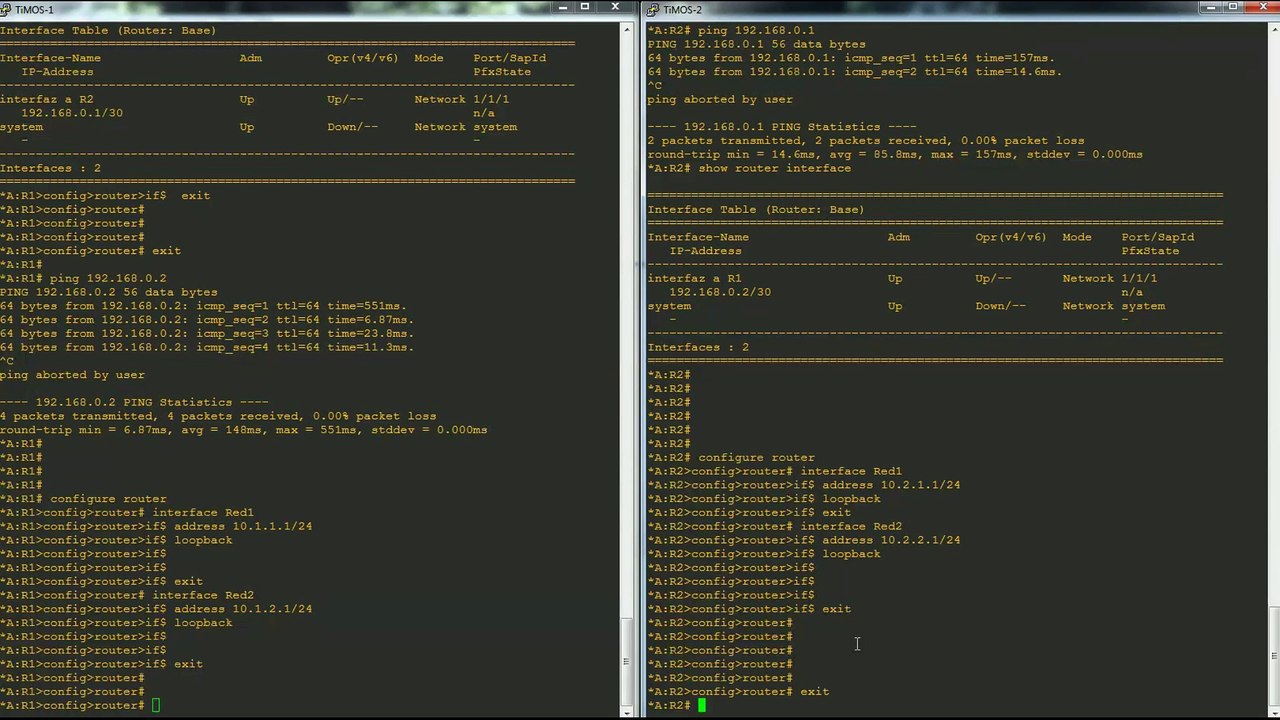Open the TiMOS-1 window system menu icon
Image resolution: width=1280 pixels, height=720 pixels.
click(6, 9)
